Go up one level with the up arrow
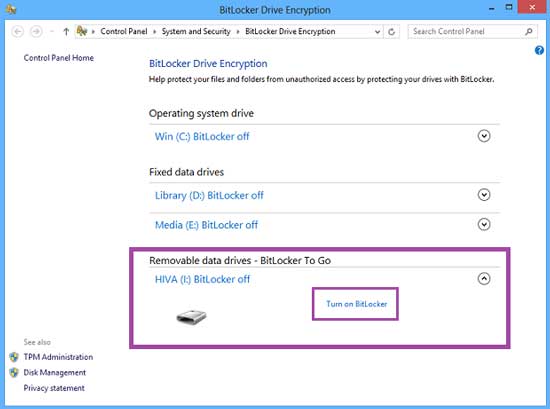The width and height of the screenshot is (550, 409). 66,32
